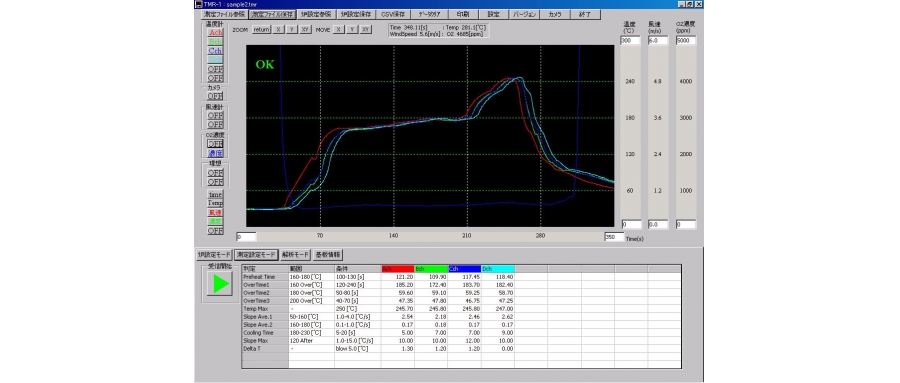Screen dimensions: 900x383
Task: Switch to the 解析モード tab
Action: pos(295,254)
